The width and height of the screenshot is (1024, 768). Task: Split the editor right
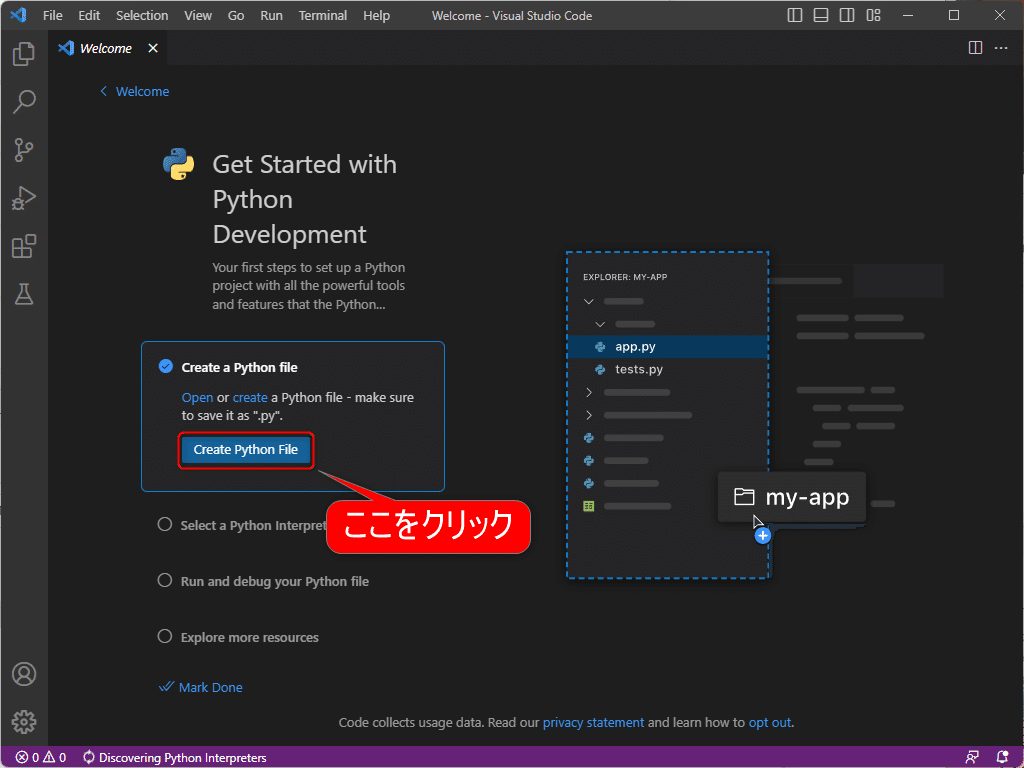coord(975,48)
